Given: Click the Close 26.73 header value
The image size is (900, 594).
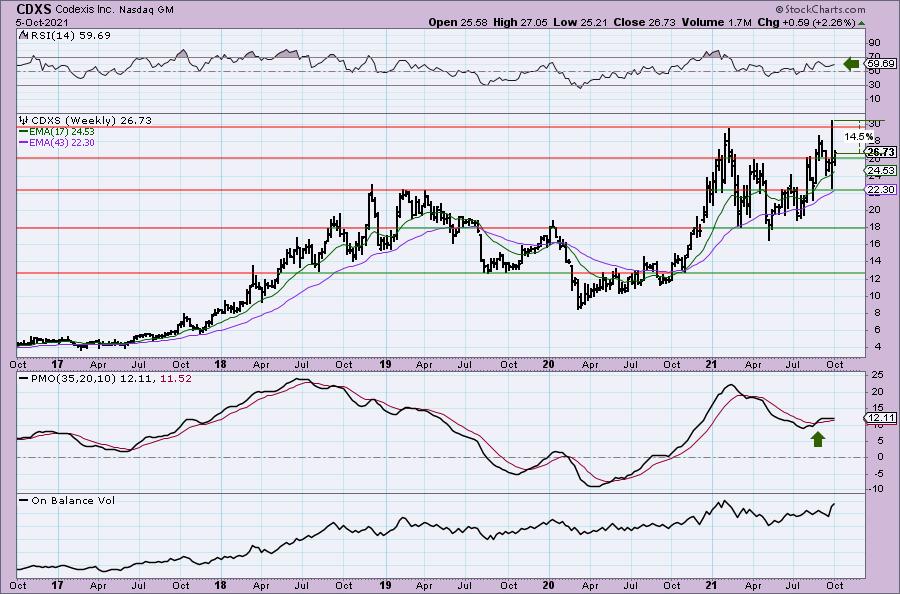Looking at the screenshot, I should [645, 22].
